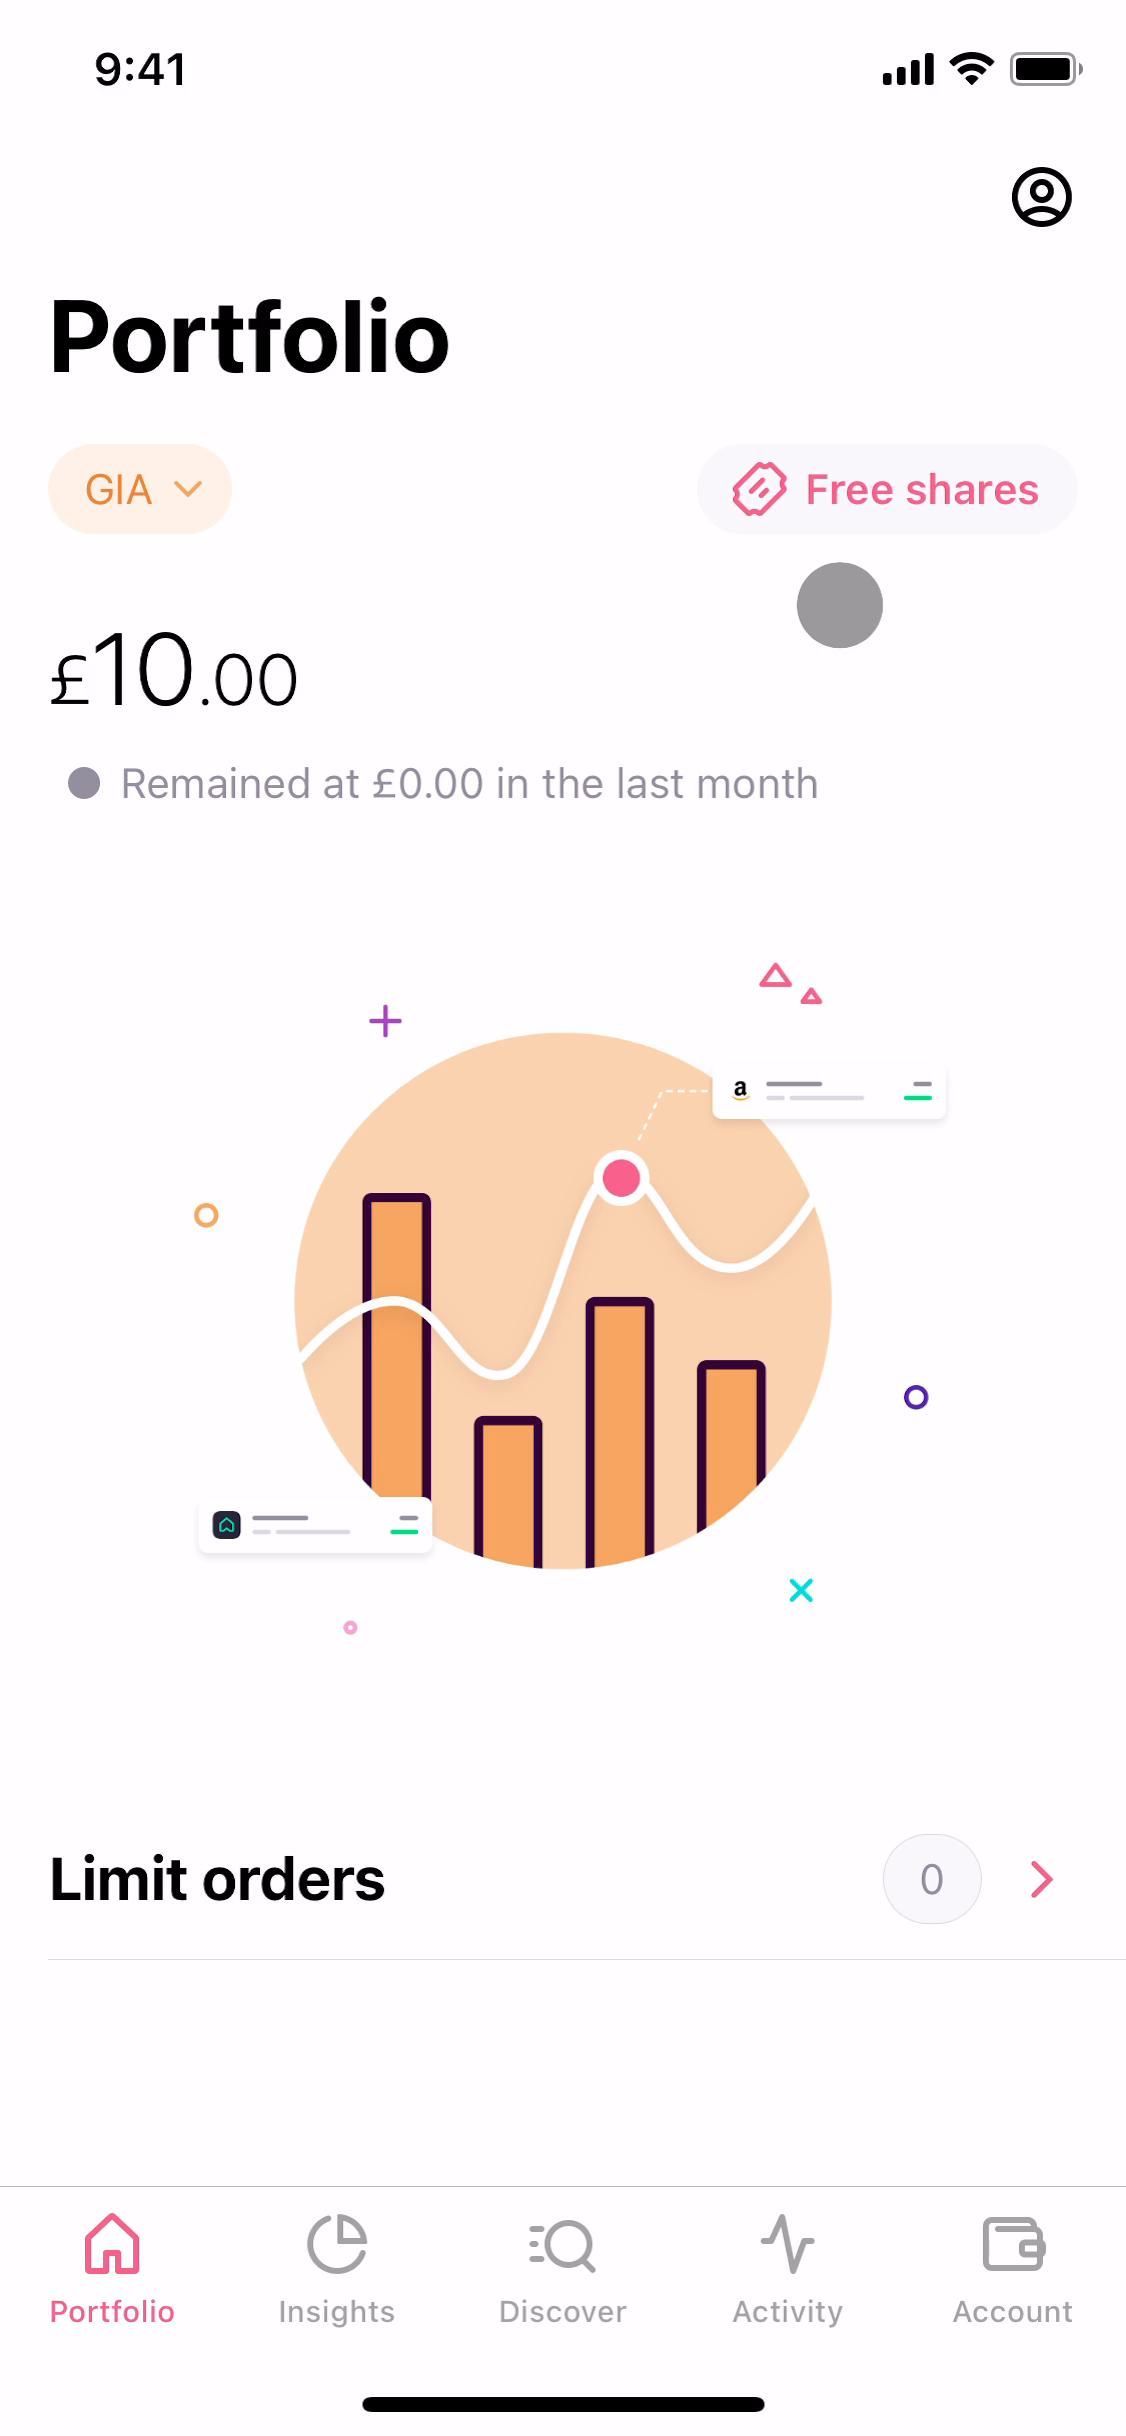Viewport: 1126px width, 2436px height.
Task: Tap the battery indicator in the status bar
Action: coord(1045,69)
